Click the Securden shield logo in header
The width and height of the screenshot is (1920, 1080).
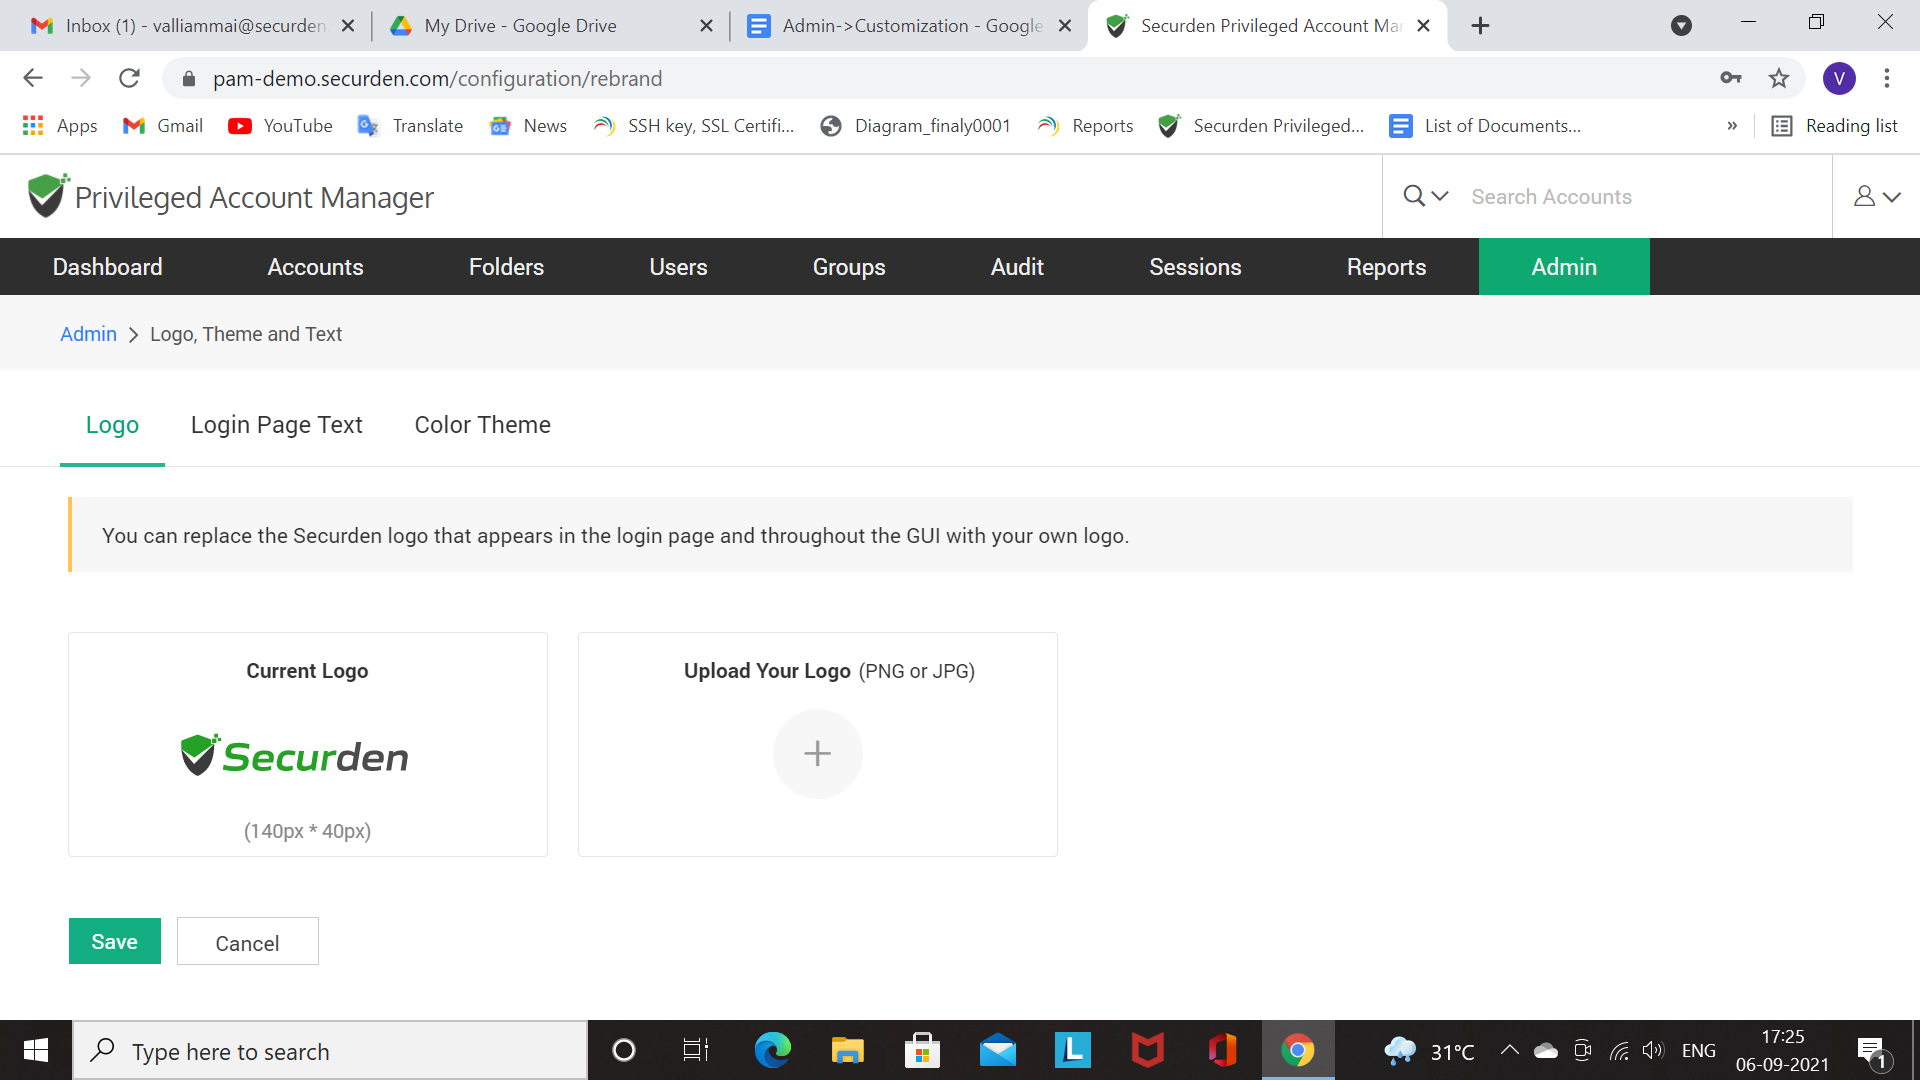pos(46,196)
